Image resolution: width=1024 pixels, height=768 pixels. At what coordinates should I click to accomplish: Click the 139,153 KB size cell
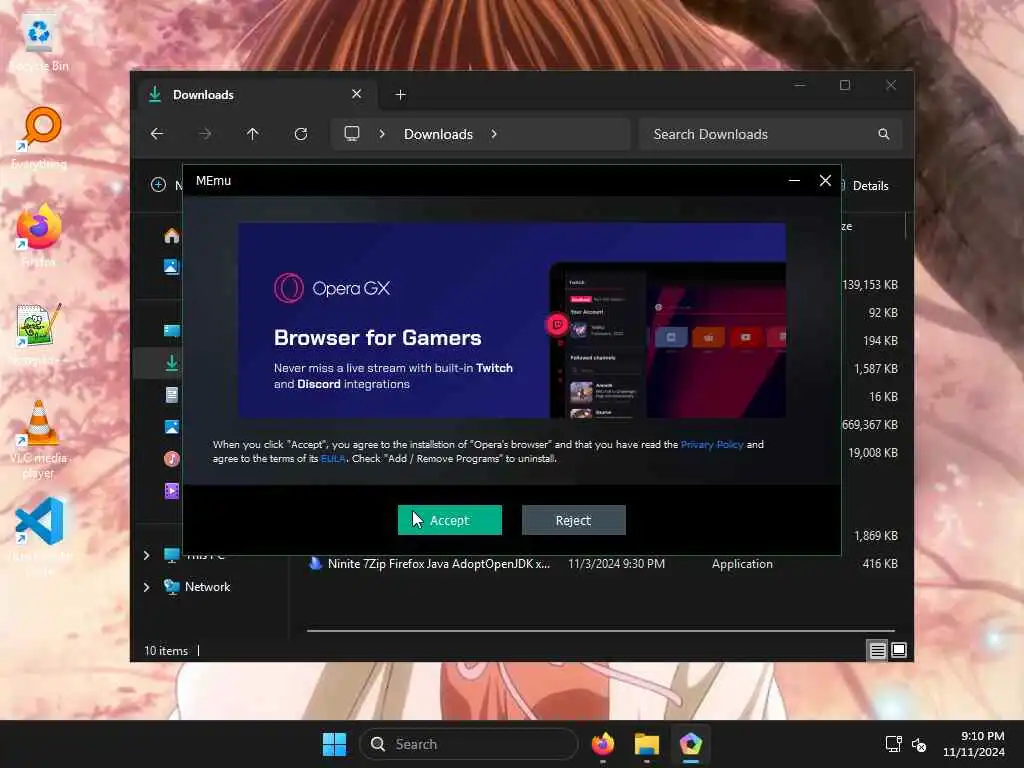871,285
